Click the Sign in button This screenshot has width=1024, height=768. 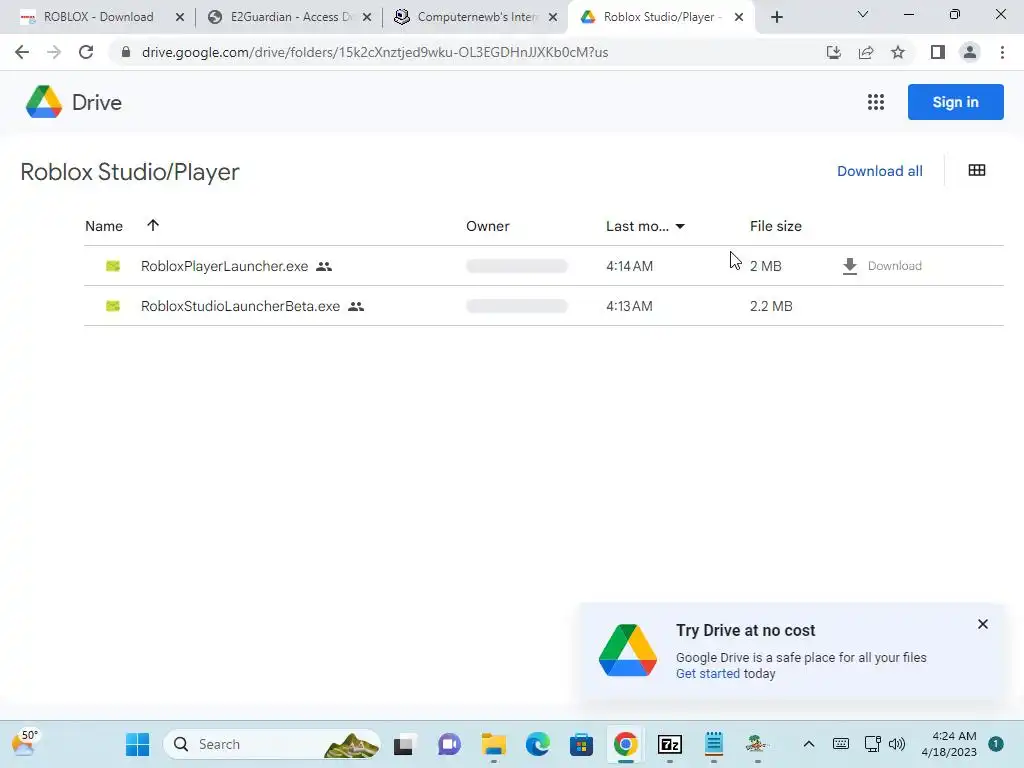pos(955,102)
